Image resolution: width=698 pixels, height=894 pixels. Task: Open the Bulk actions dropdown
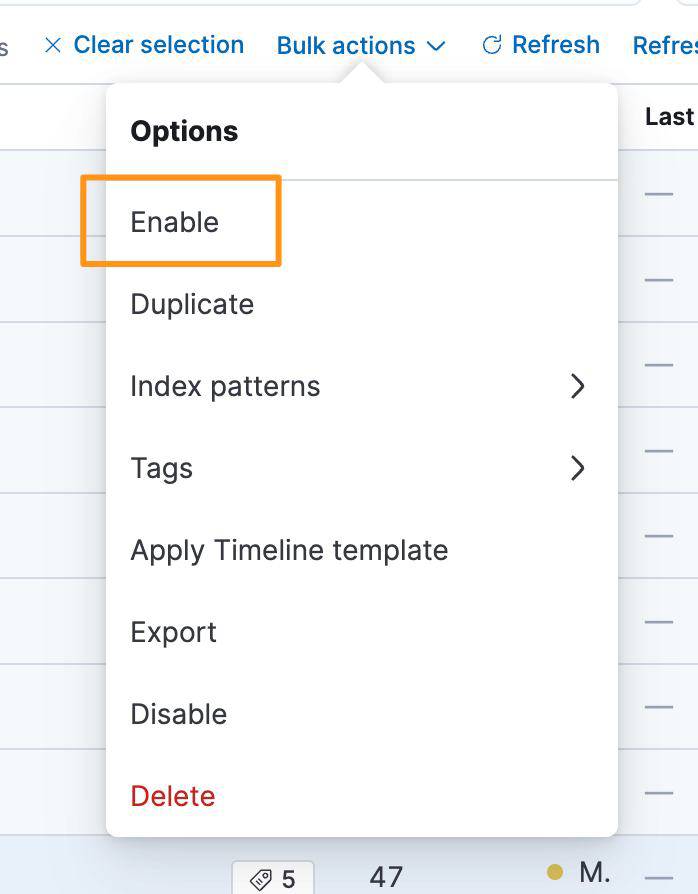click(346, 45)
